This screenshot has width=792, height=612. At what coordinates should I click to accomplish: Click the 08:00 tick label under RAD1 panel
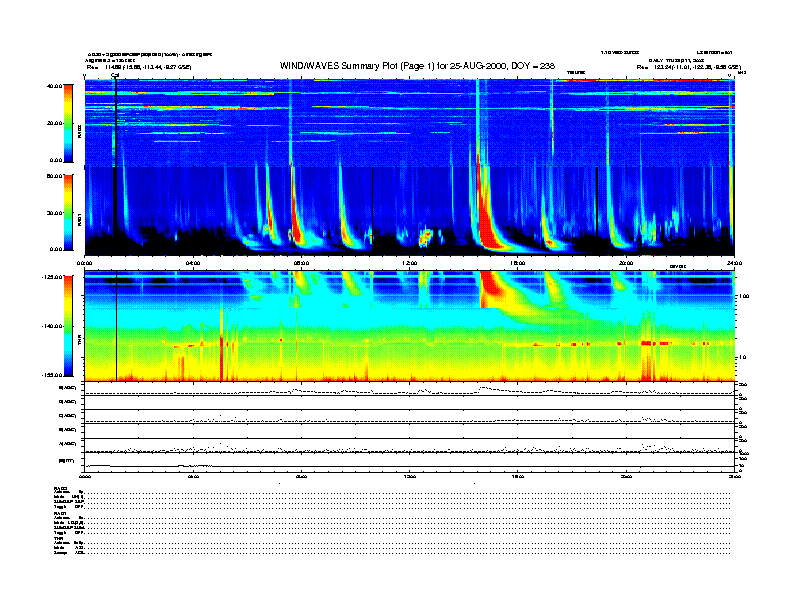click(301, 263)
